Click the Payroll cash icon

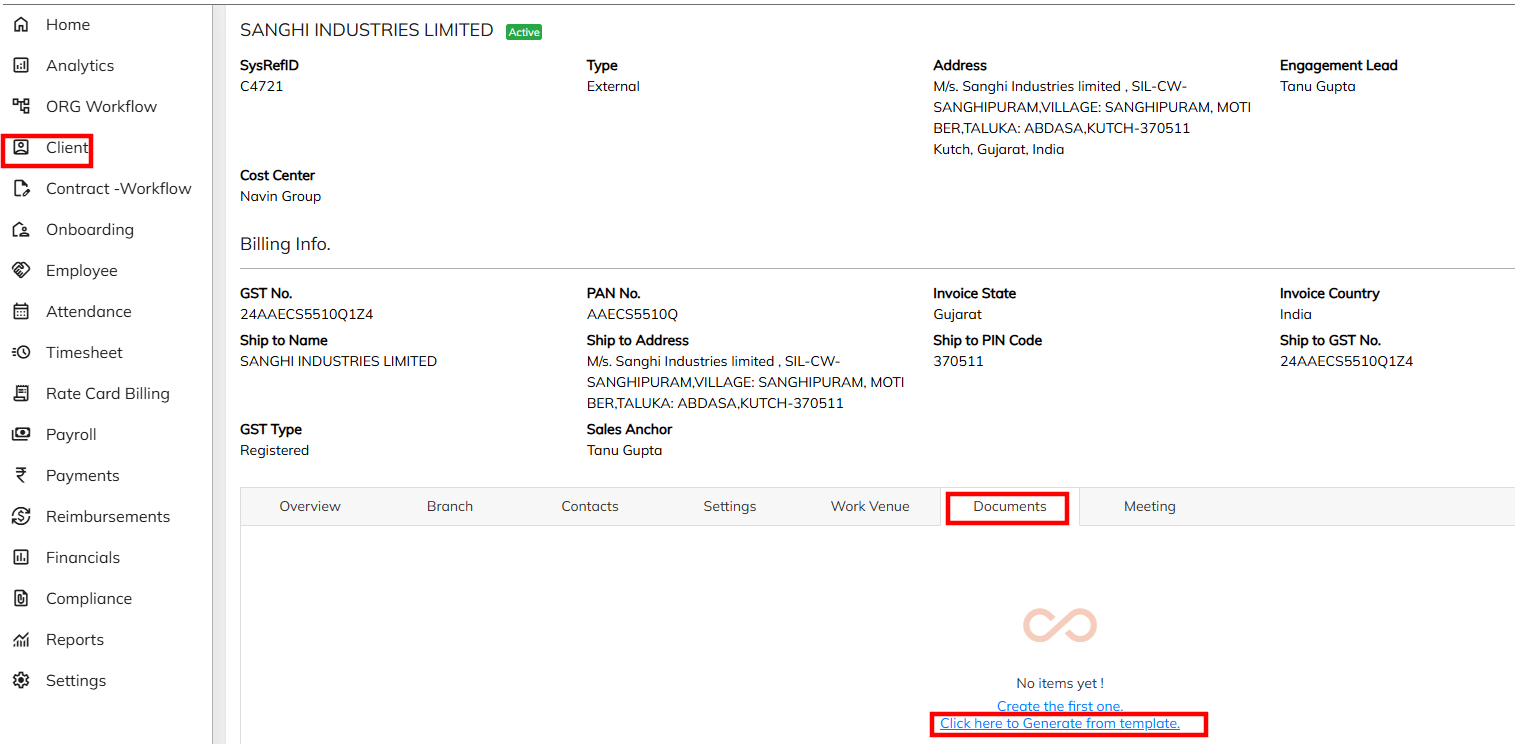(x=21, y=434)
